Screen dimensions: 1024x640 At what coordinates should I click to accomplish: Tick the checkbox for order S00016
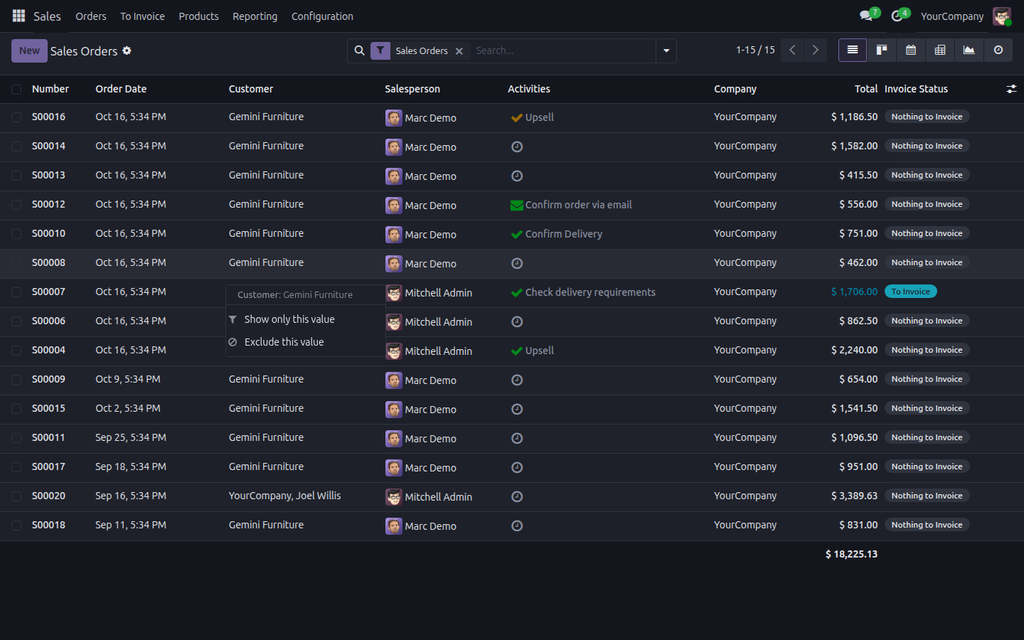point(16,118)
